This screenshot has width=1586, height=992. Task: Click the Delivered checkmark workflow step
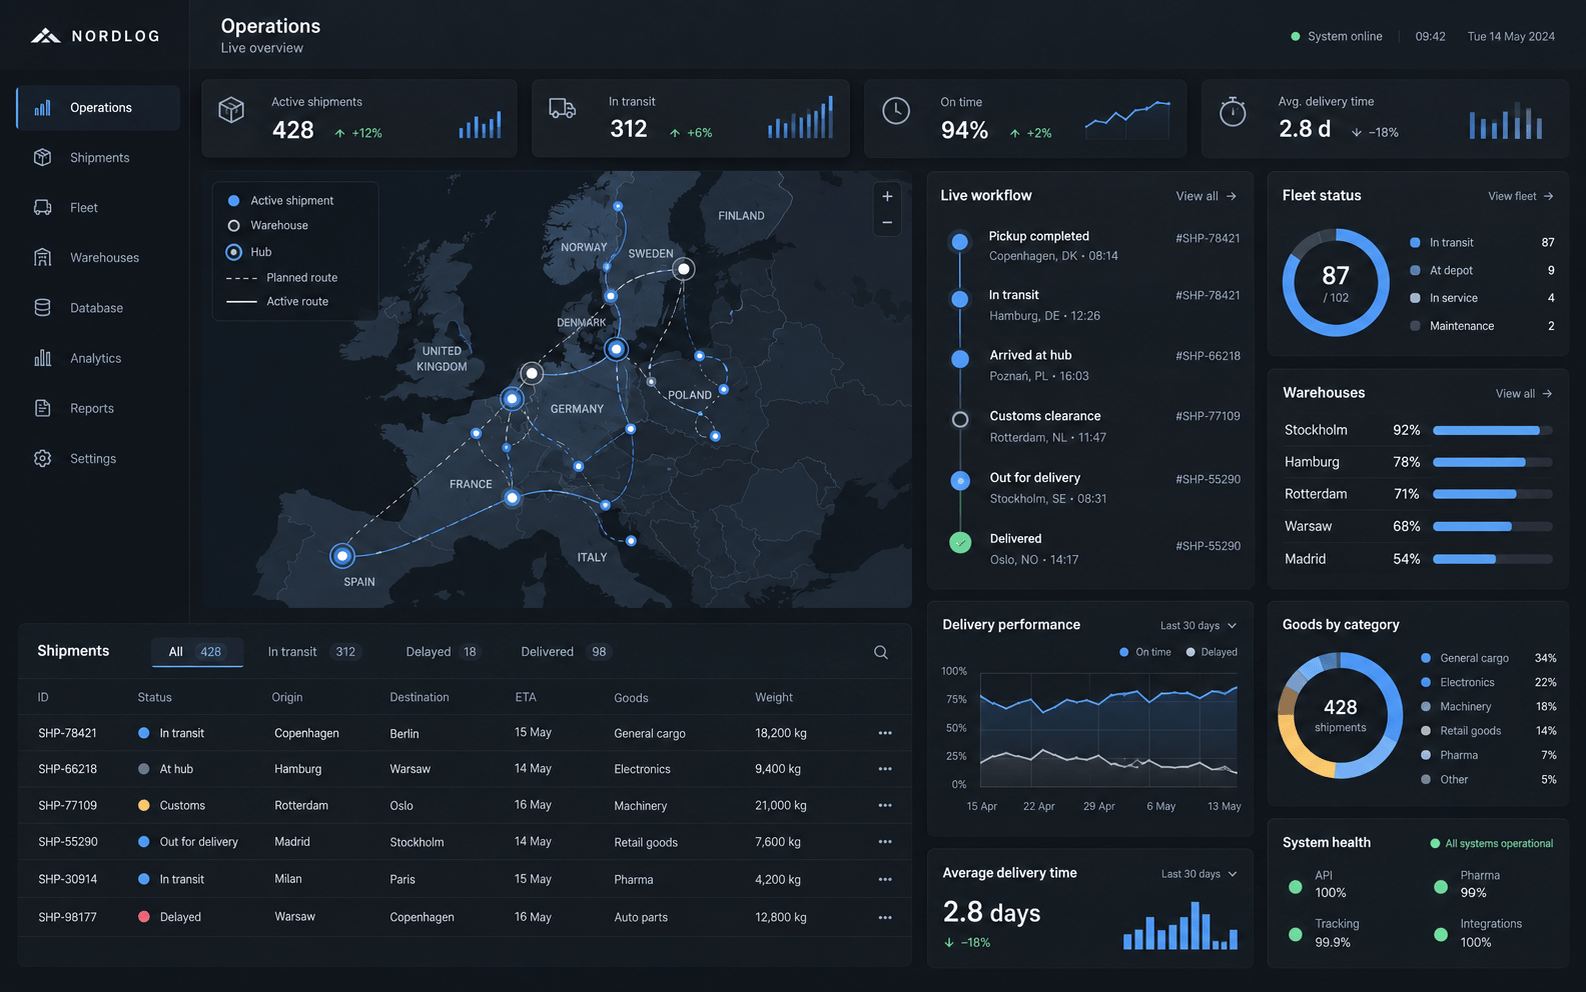click(960, 543)
